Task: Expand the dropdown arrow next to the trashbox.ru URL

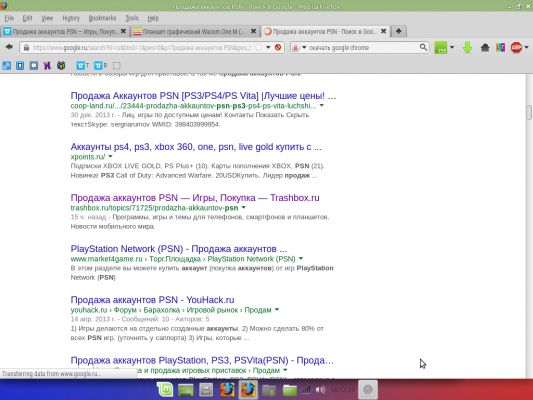Action: pos(243,207)
